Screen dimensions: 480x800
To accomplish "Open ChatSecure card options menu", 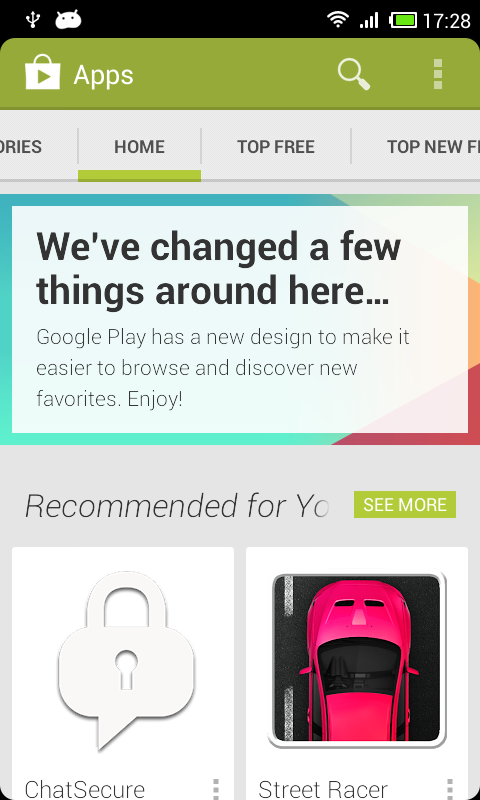I will point(215,789).
